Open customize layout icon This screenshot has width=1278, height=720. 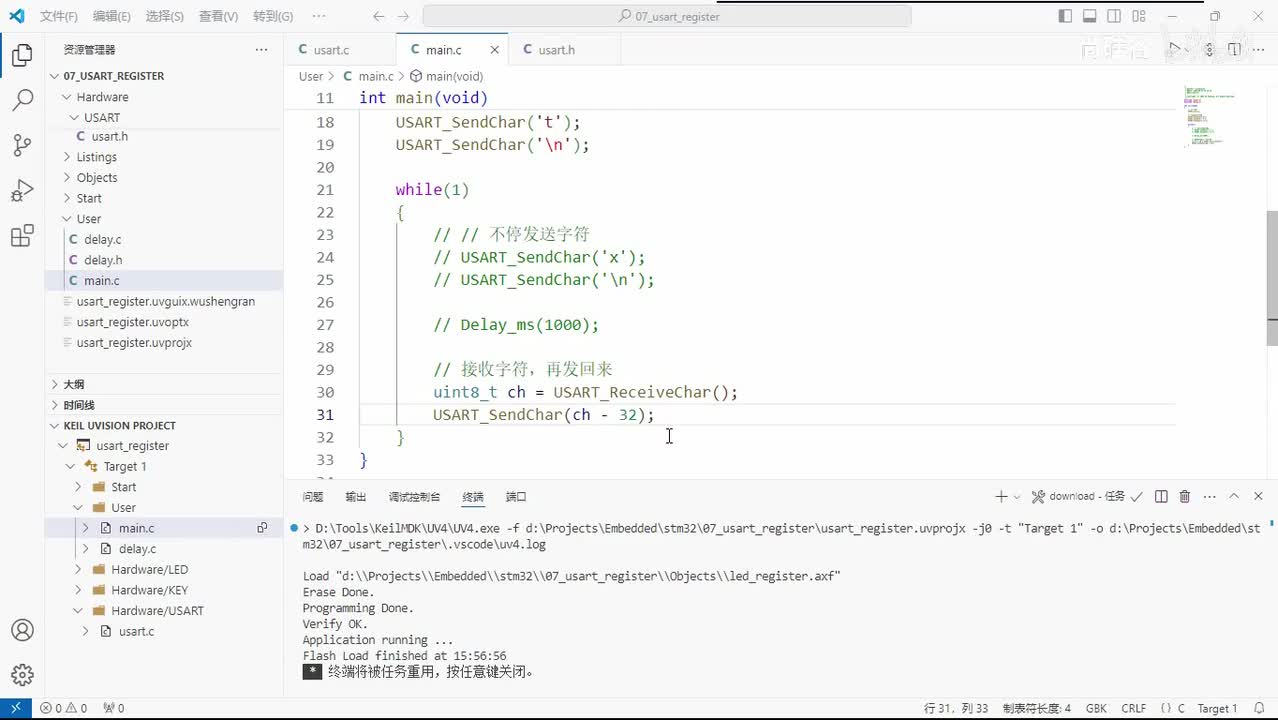click(x=1140, y=16)
